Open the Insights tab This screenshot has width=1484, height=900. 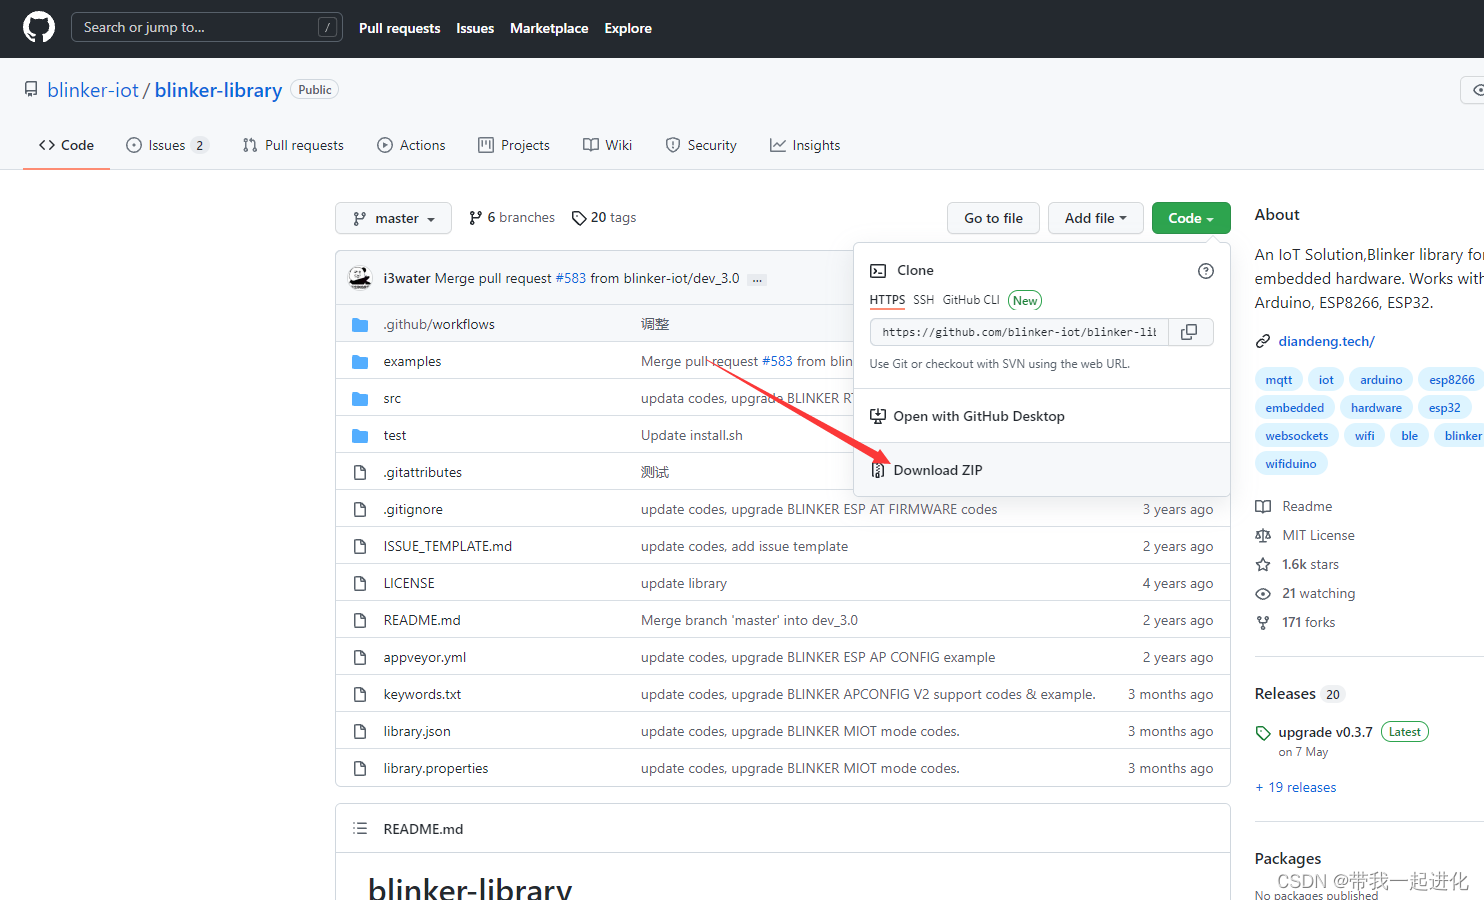pos(805,145)
